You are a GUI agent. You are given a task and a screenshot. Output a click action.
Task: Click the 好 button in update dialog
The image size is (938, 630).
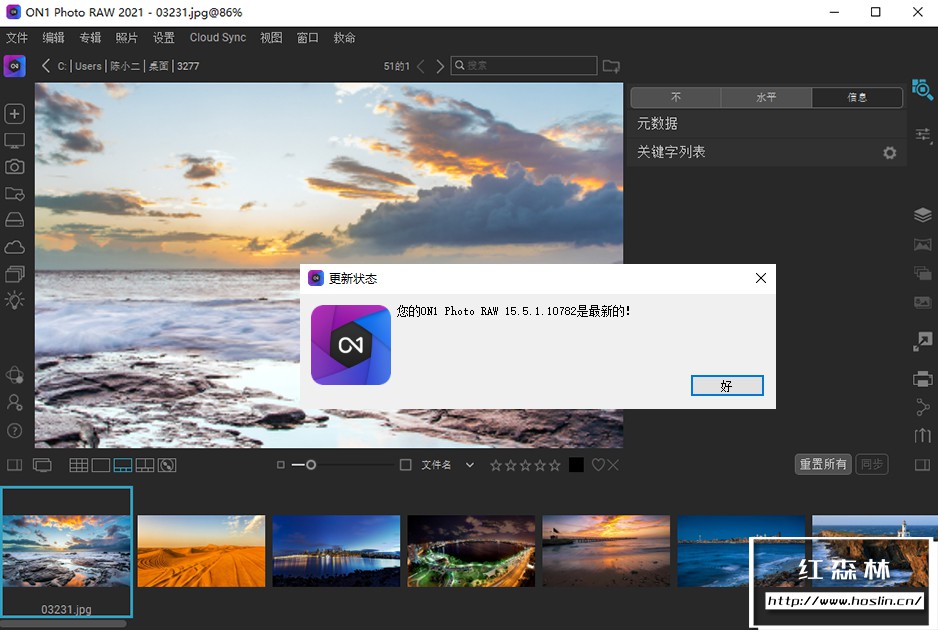pyautogui.click(x=727, y=386)
